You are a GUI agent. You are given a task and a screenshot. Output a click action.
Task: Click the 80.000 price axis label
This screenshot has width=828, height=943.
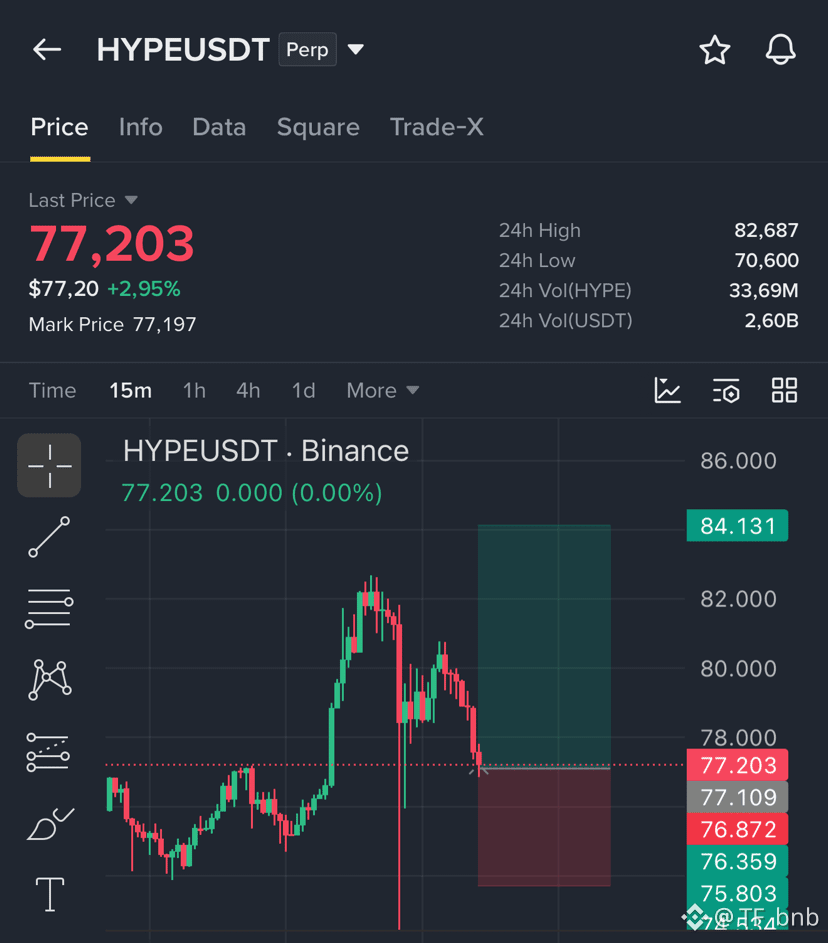(738, 669)
